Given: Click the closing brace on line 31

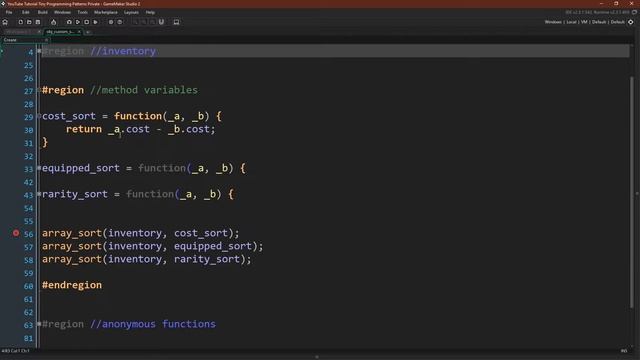Looking at the screenshot, I should coord(45,142).
